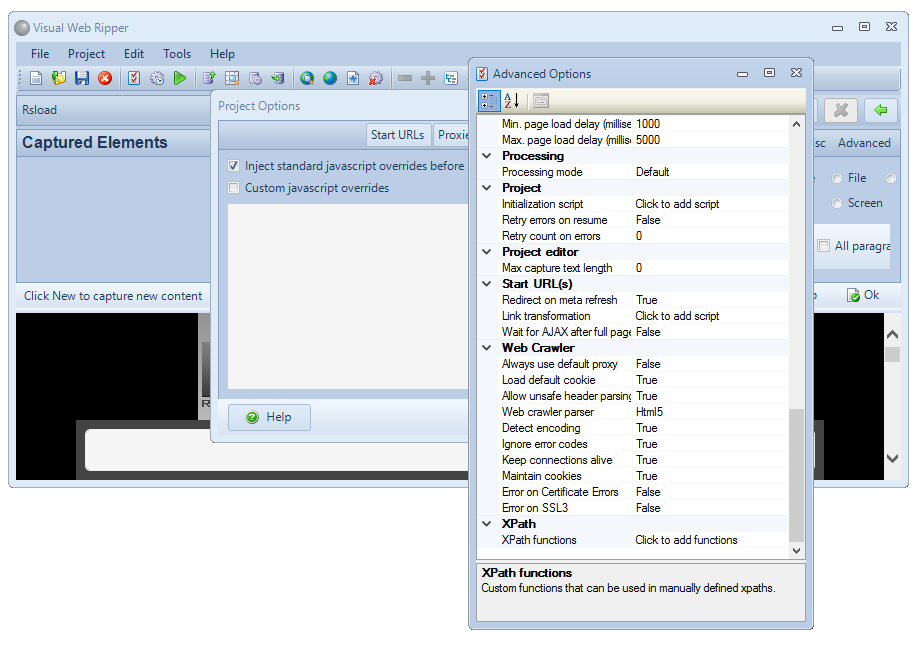Click the gray X delete button beside green arrow
Image resolution: width=918 pixels, height=655 pixels.
pyautogui.click(x=841, y=110)
